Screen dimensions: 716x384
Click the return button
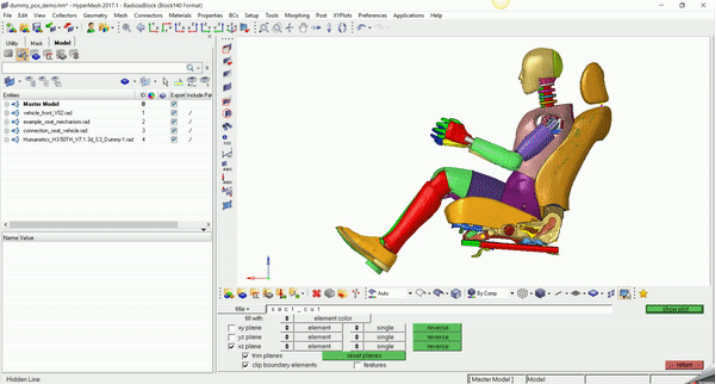pyautogui.click(x=684, y=365)
